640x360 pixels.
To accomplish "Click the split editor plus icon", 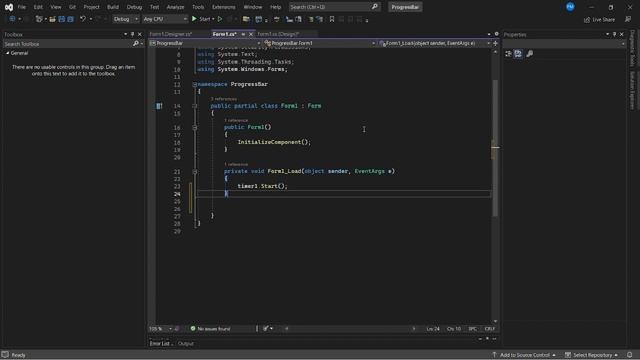I will pyautogui.click(x=496, y=43).
